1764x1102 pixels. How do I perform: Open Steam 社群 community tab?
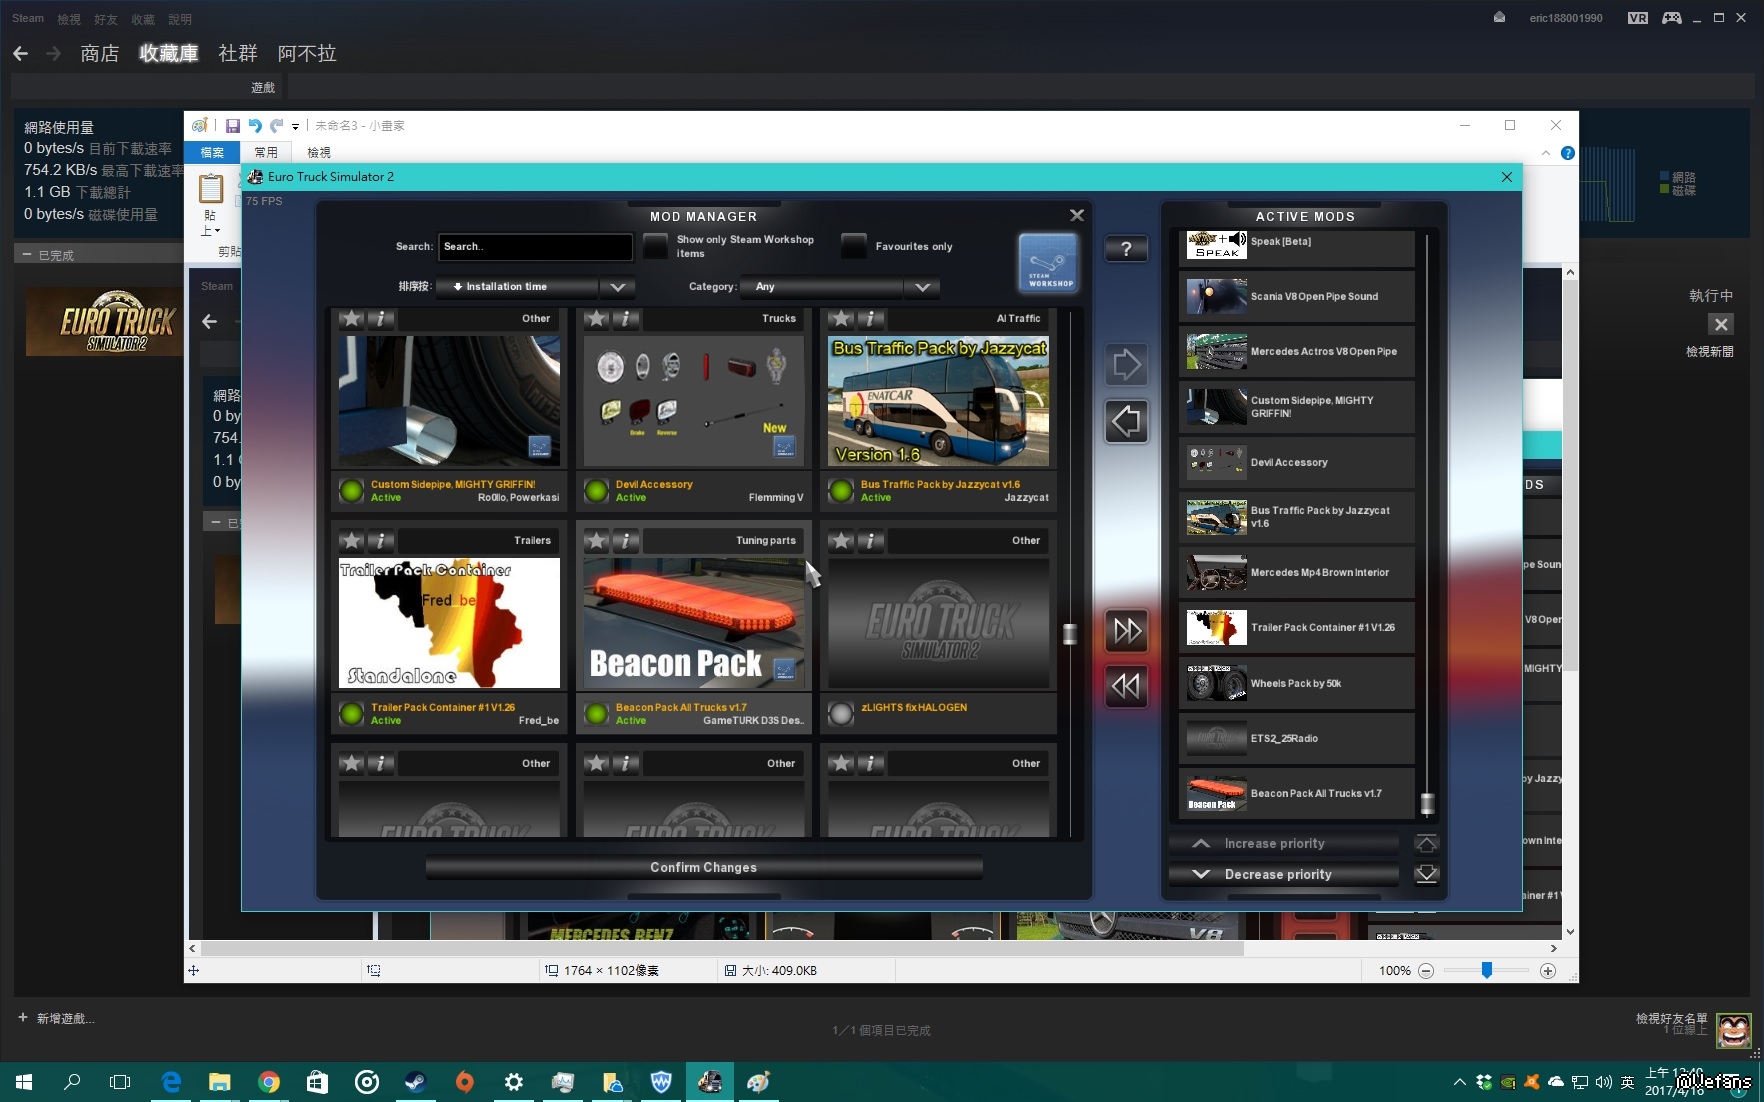click(x=238, y=53)
